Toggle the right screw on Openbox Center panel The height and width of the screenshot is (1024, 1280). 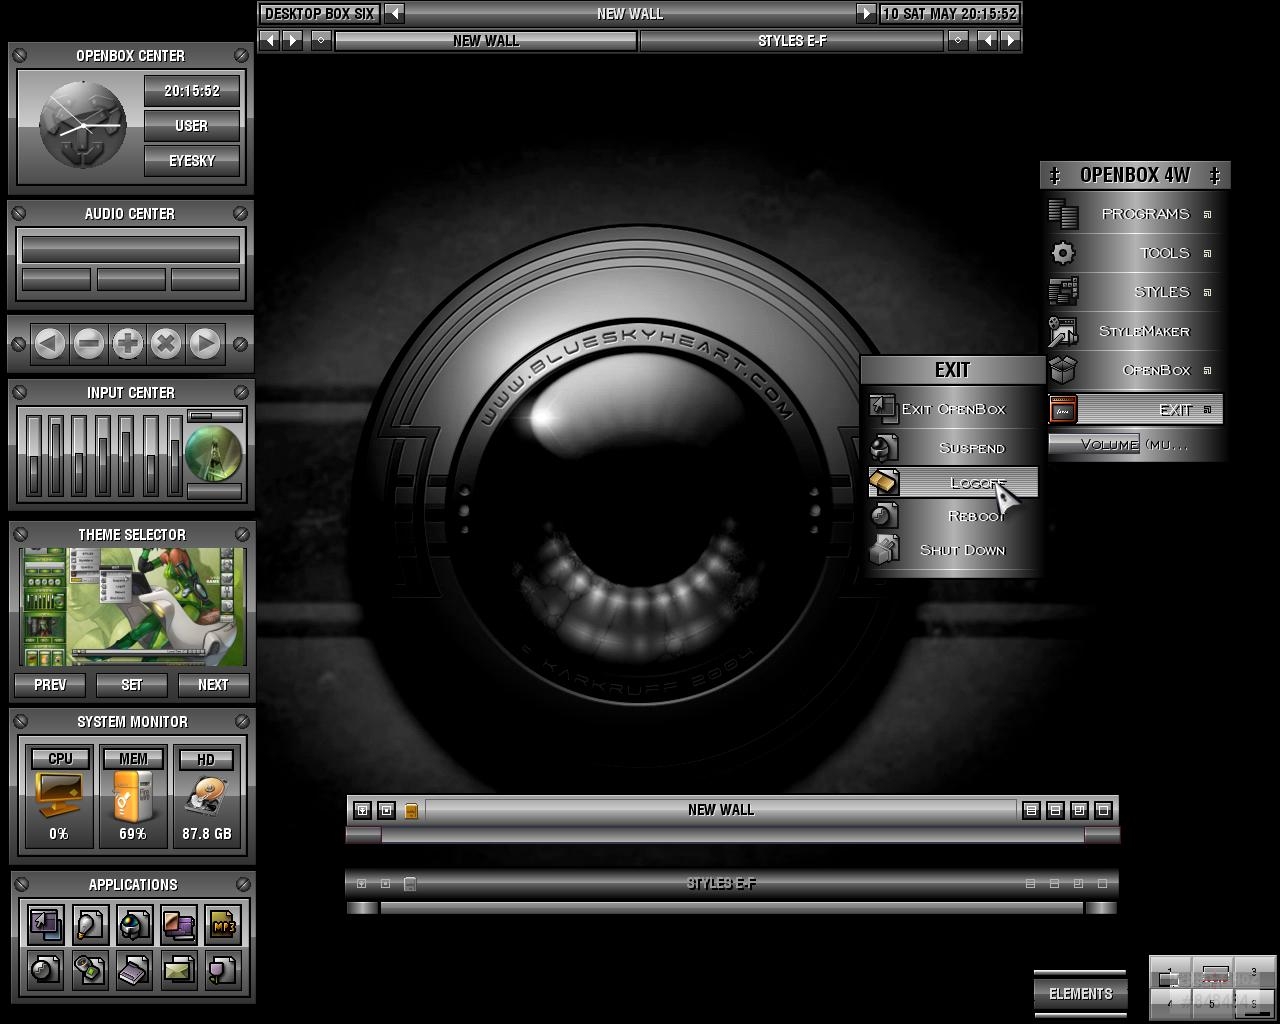tap(241, 55)
